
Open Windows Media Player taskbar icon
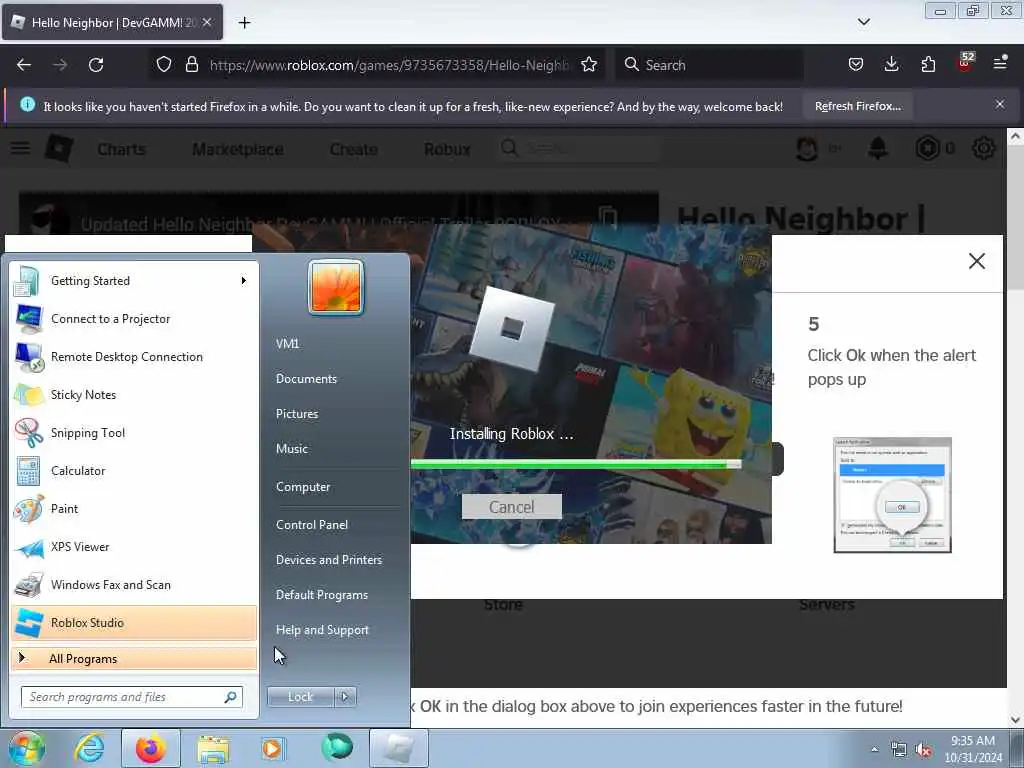tap(272, 748)
